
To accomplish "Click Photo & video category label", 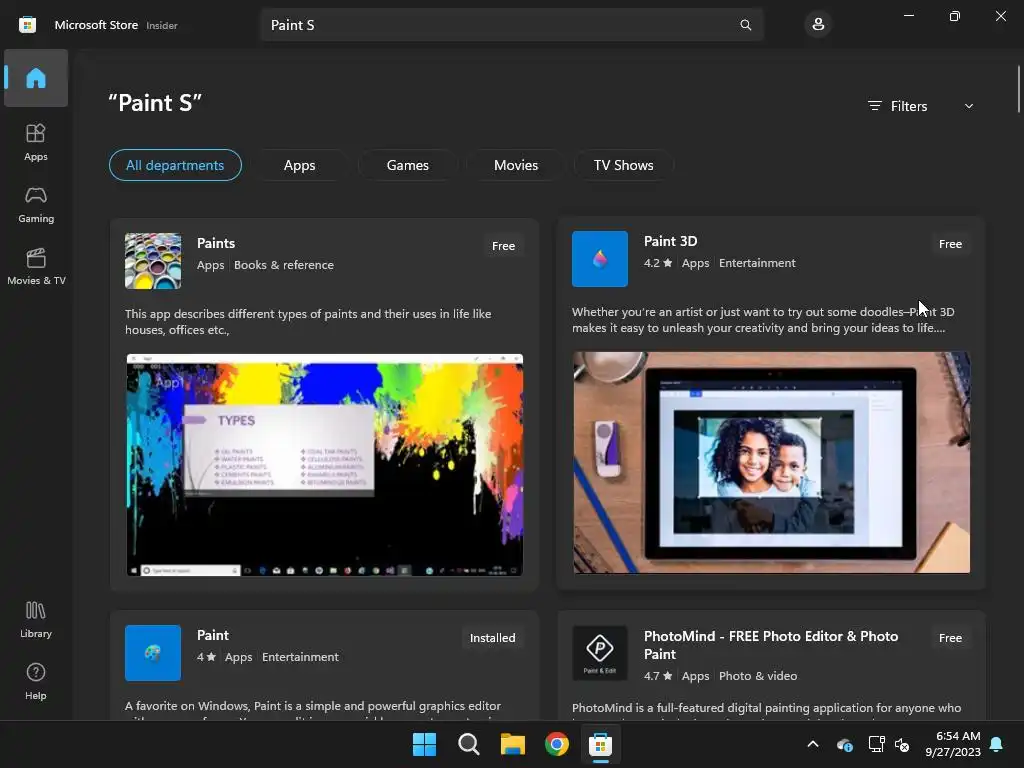I will point(758,676).
